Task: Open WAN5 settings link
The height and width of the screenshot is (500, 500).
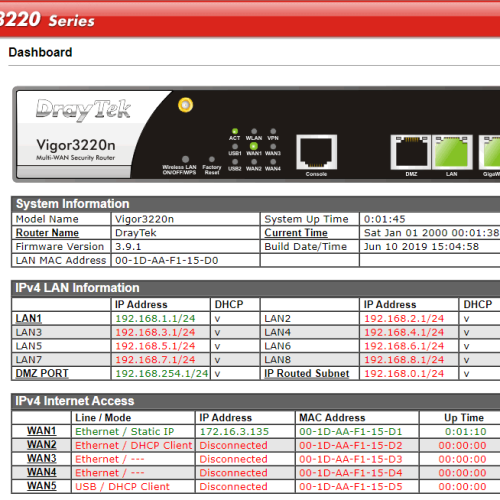Action: [x=42, y=486]
